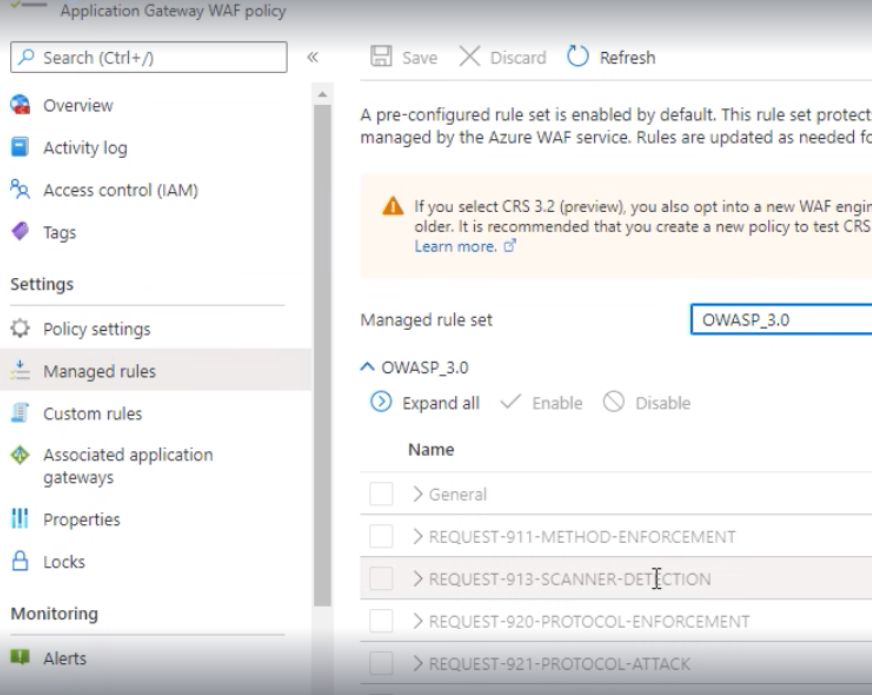Expand the General rule group
The width and height of the screenshot is (872, 695).
click(x=418, y=494)
